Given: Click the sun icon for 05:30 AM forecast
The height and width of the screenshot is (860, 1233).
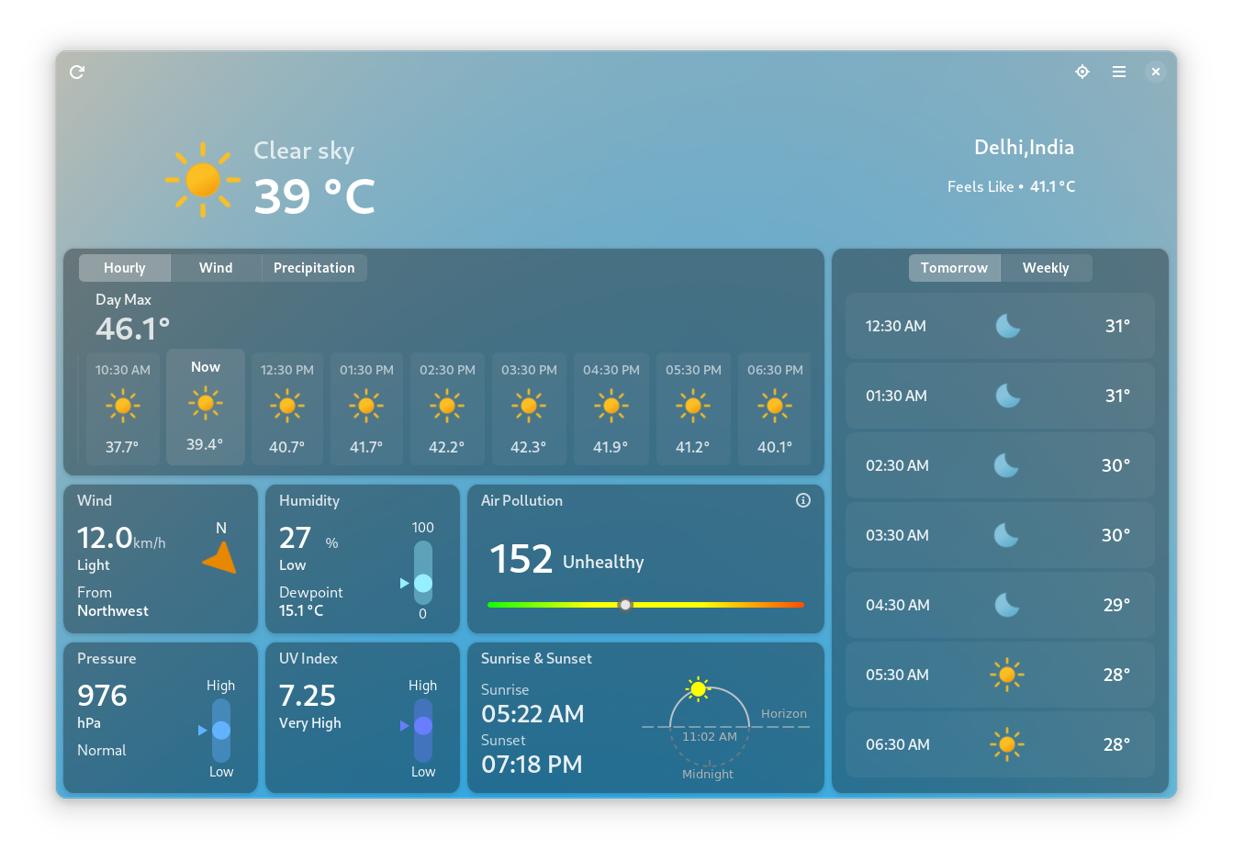Looking at the screenshot, I should tap(1007, 674).
